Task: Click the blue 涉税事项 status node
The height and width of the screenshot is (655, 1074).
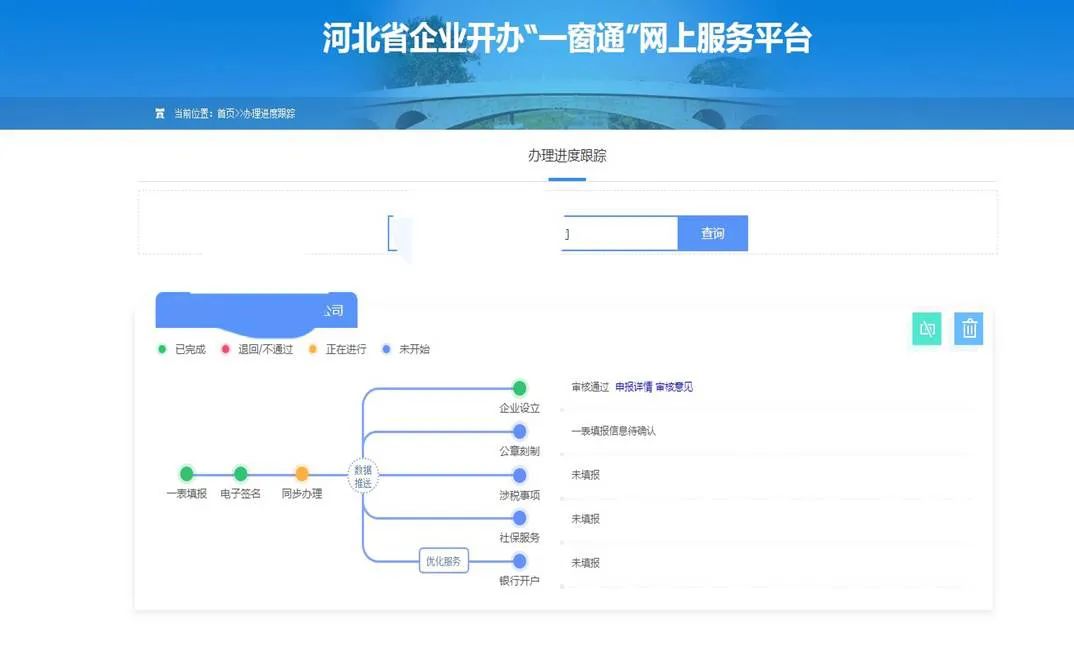Action: [x=520, y=475]
